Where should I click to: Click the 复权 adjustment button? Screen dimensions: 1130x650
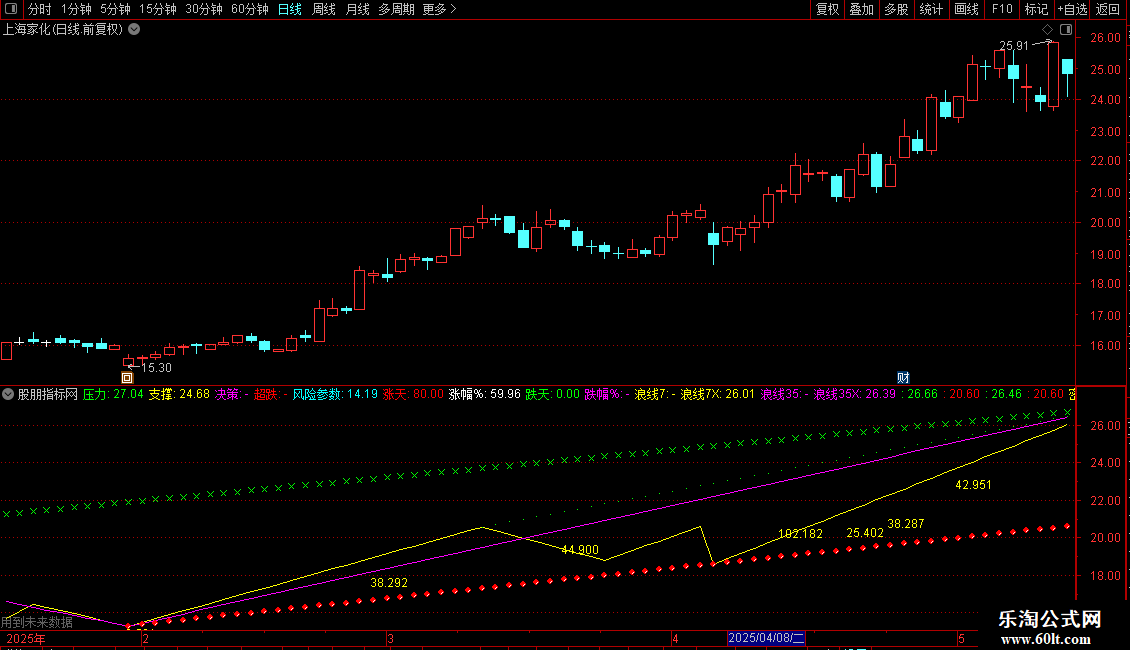coord(827,9)
